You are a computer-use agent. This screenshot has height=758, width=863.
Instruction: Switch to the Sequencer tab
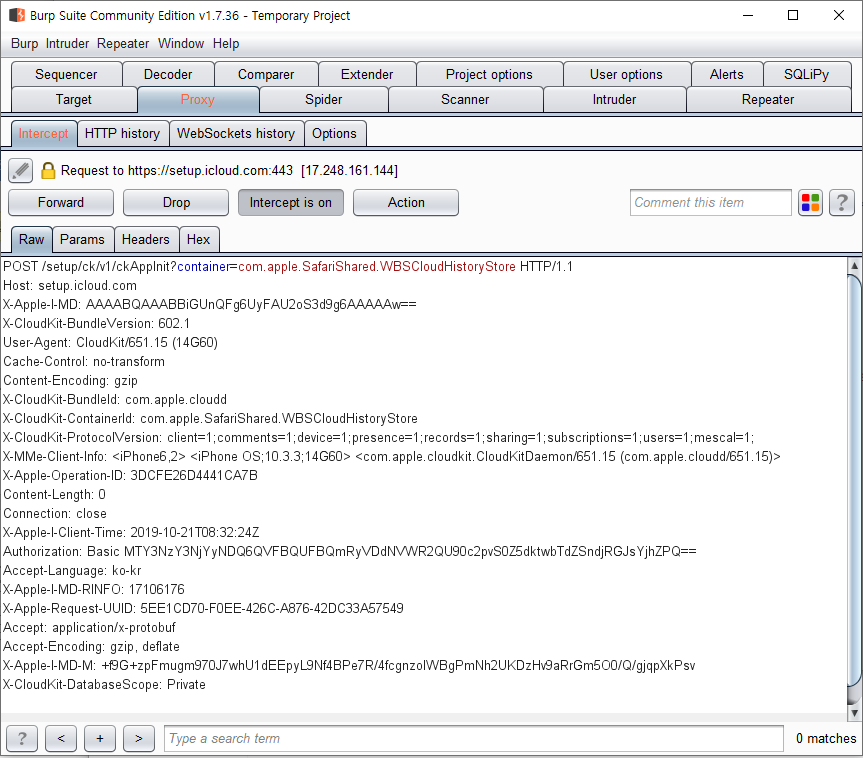point(66,74)
